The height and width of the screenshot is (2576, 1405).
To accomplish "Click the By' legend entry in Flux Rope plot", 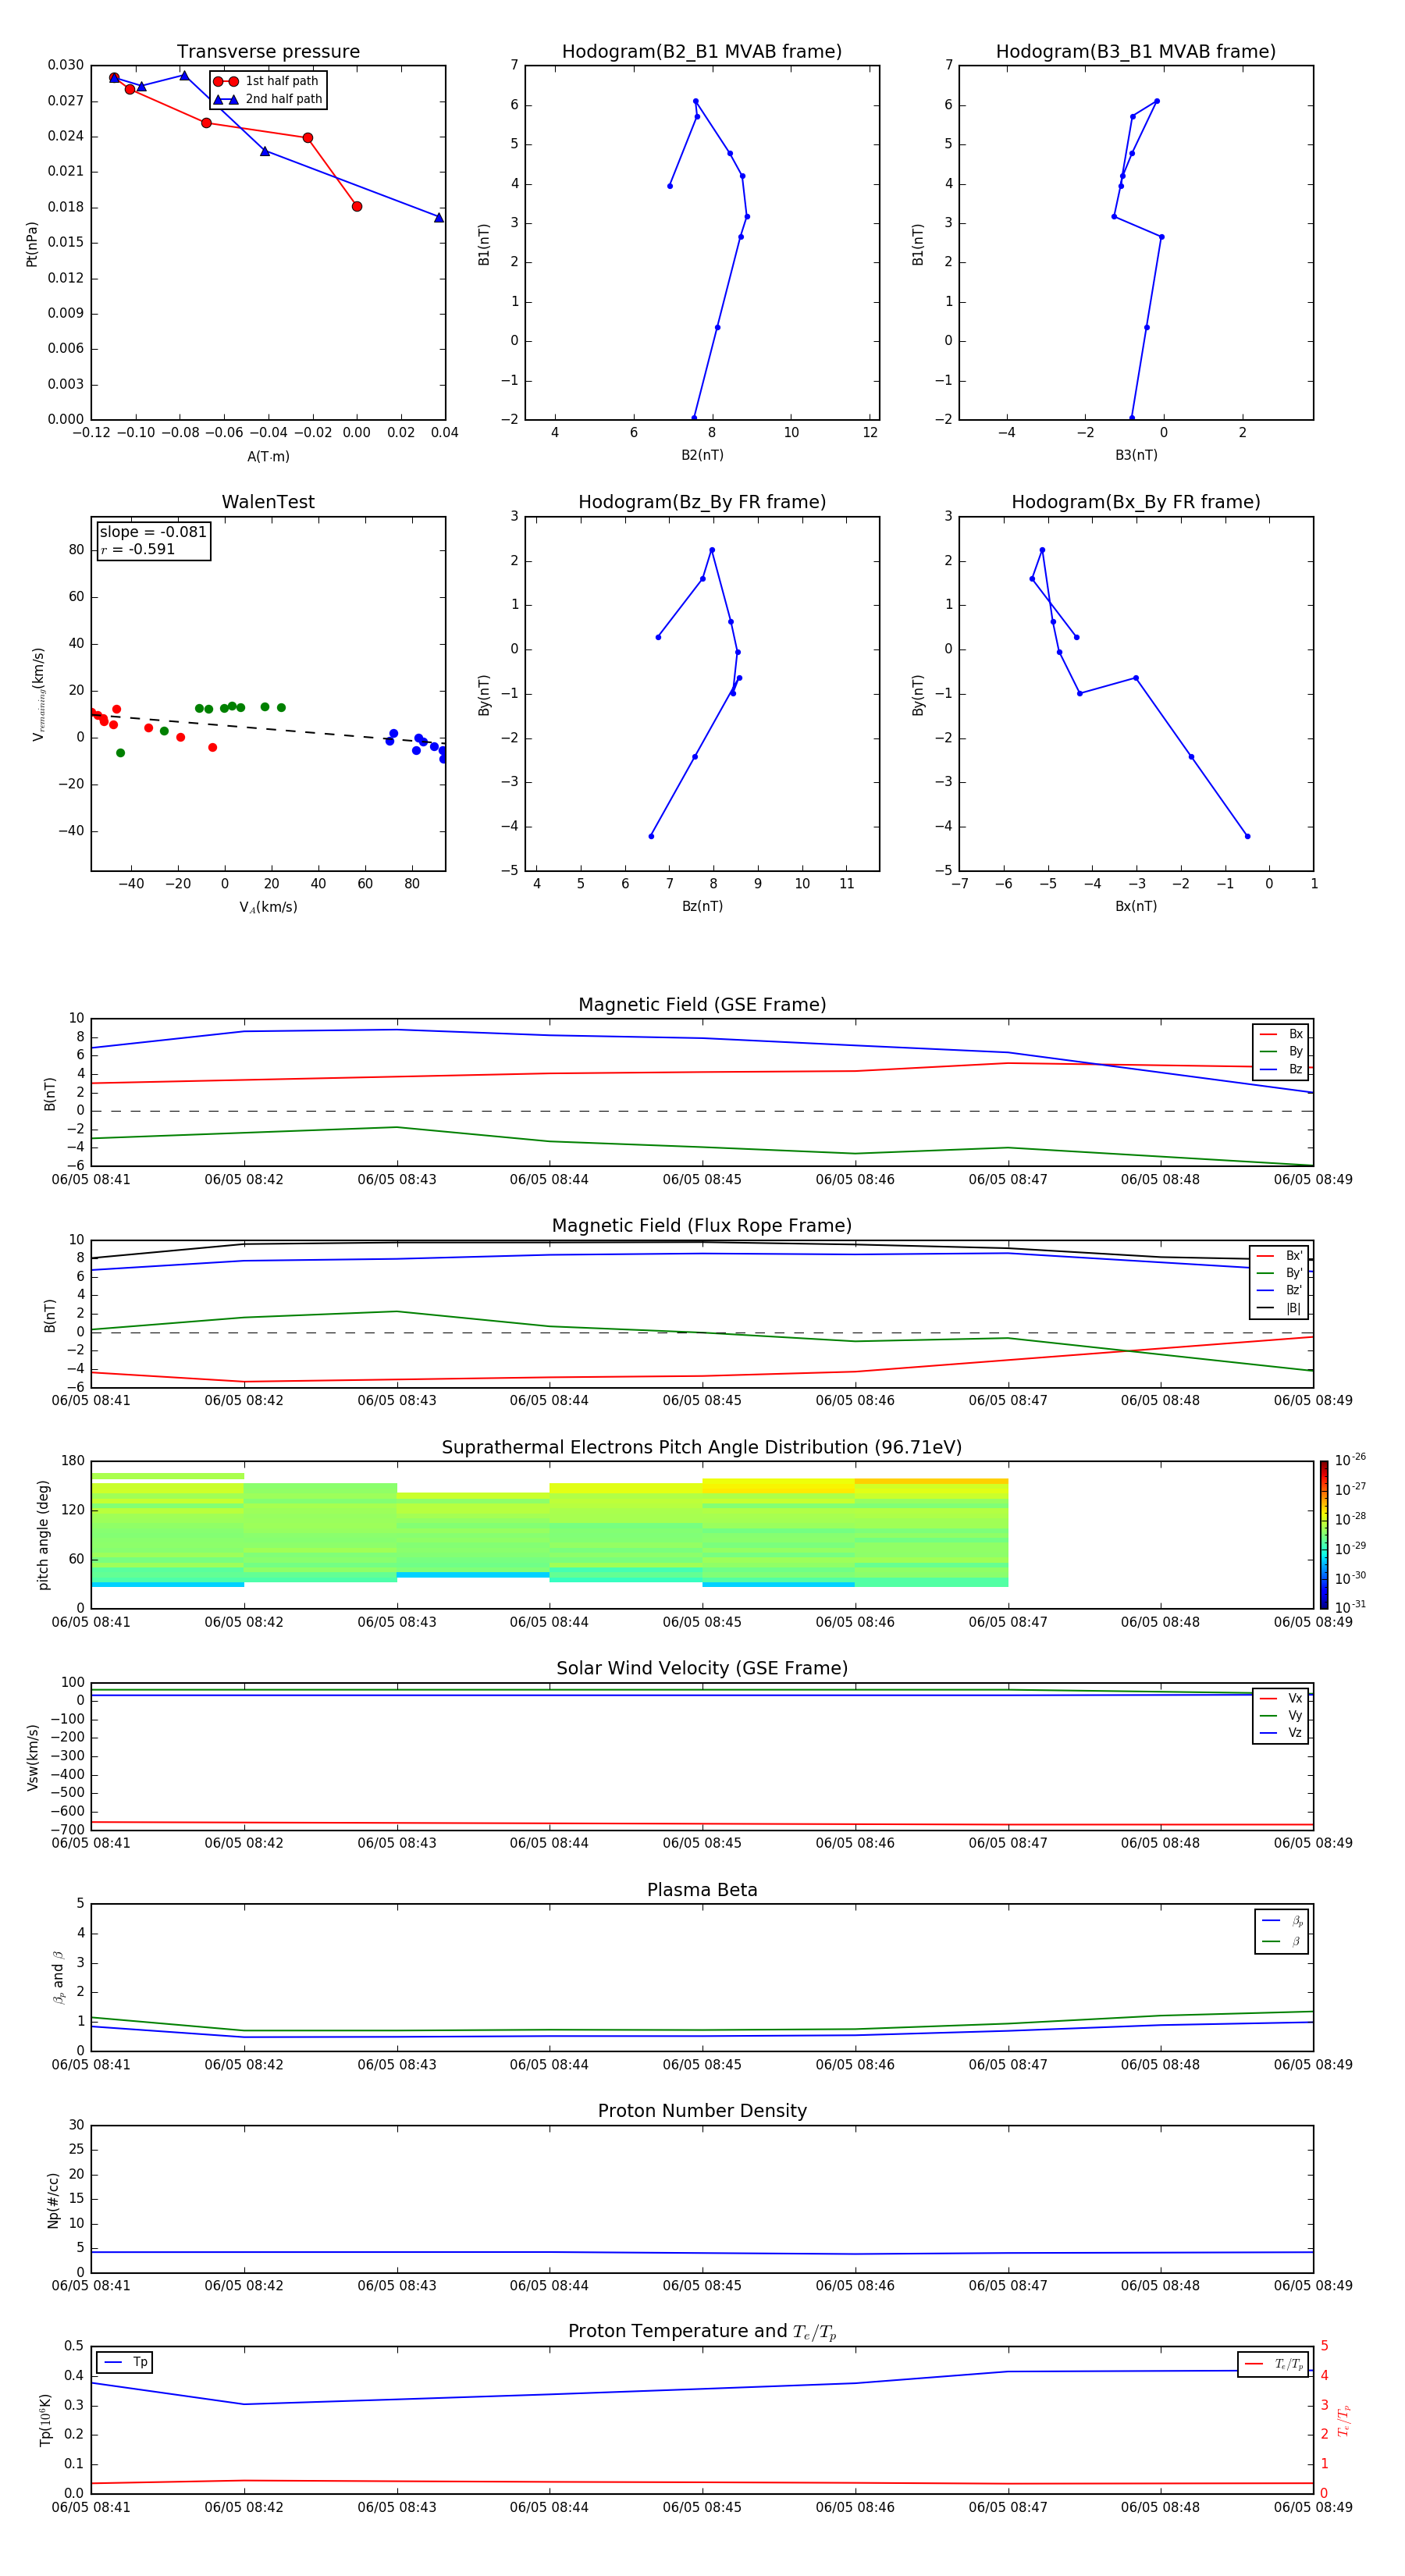I will [1279, 1273].
